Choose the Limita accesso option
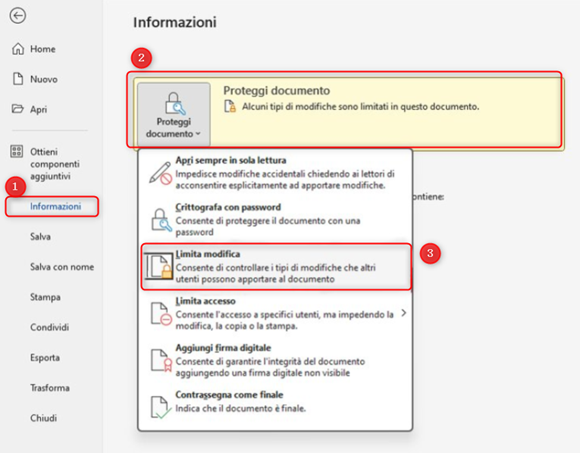The image size is (580, 453). point(276,313)
